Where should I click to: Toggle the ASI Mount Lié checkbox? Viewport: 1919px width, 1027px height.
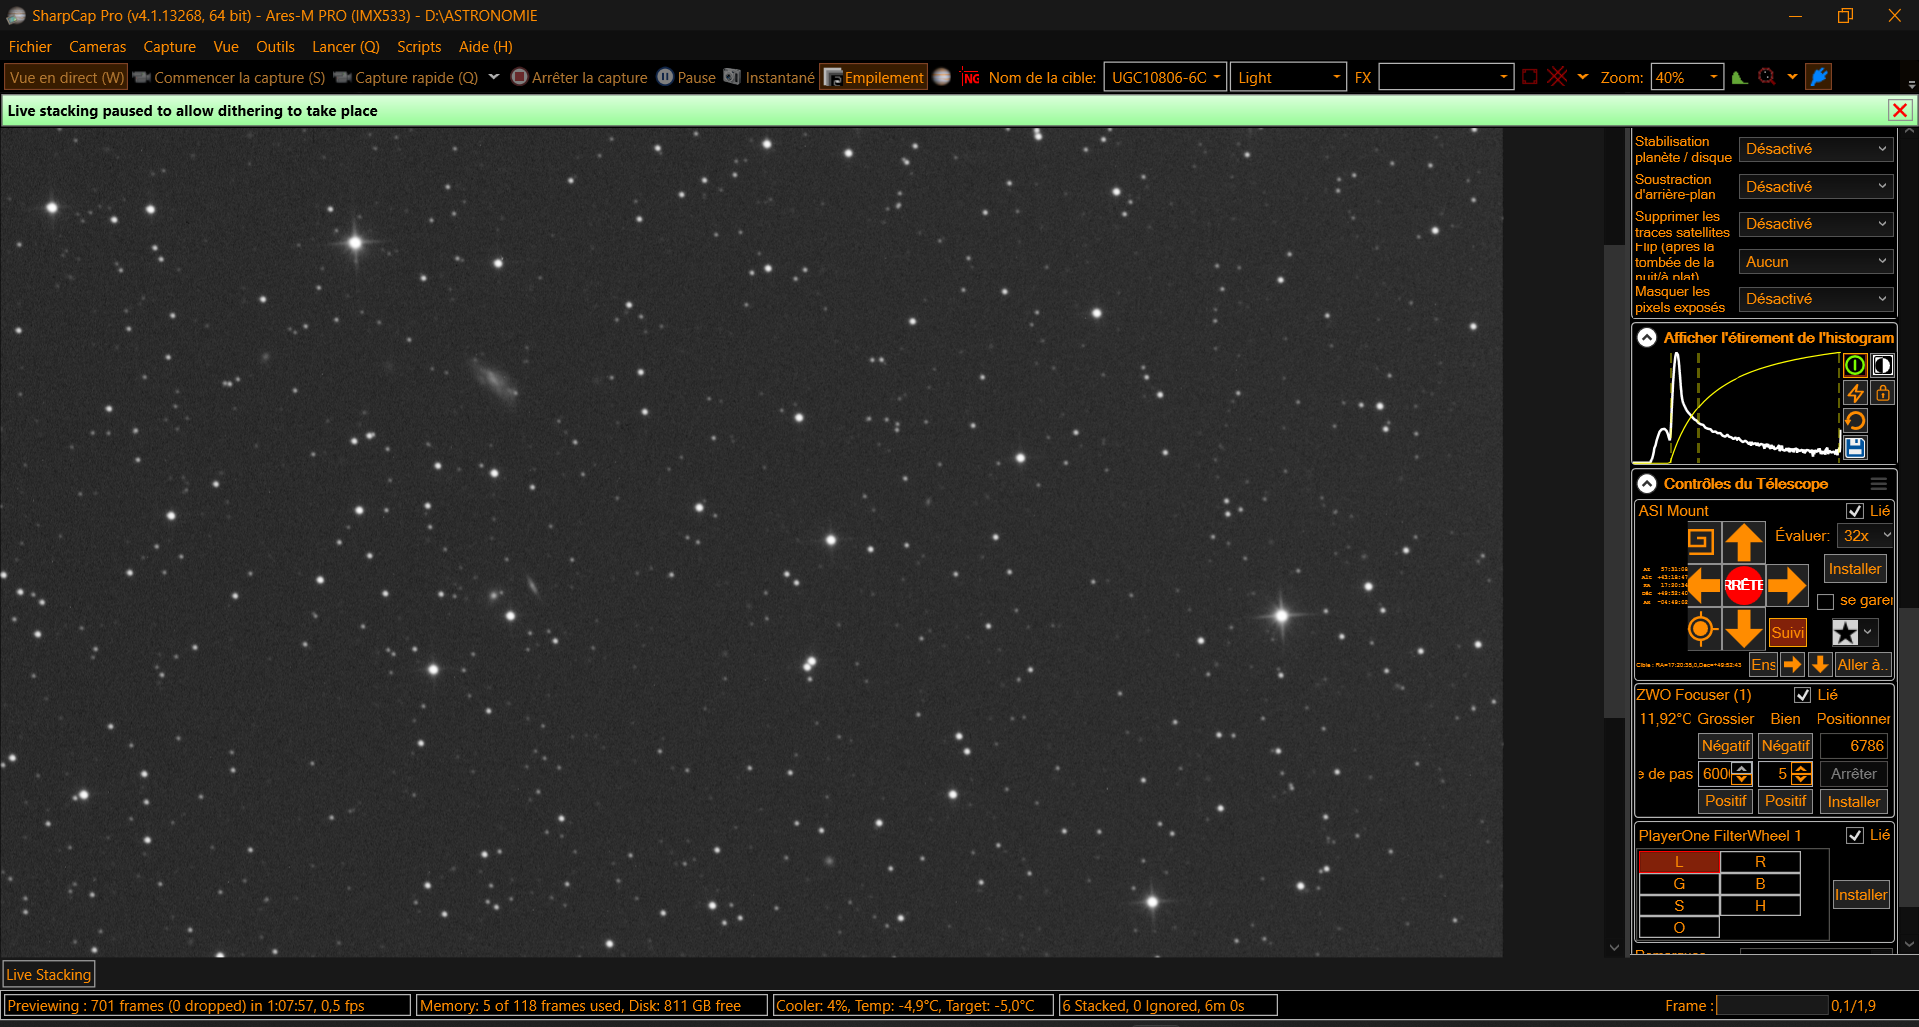point(1854,511)
